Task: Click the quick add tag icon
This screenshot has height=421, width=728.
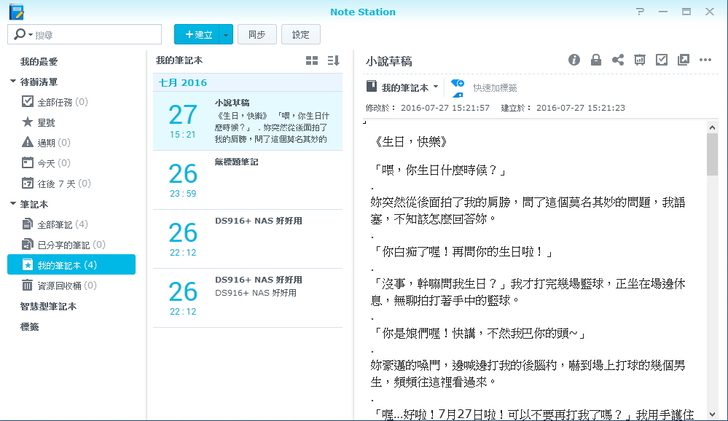Action: point(458,87)
